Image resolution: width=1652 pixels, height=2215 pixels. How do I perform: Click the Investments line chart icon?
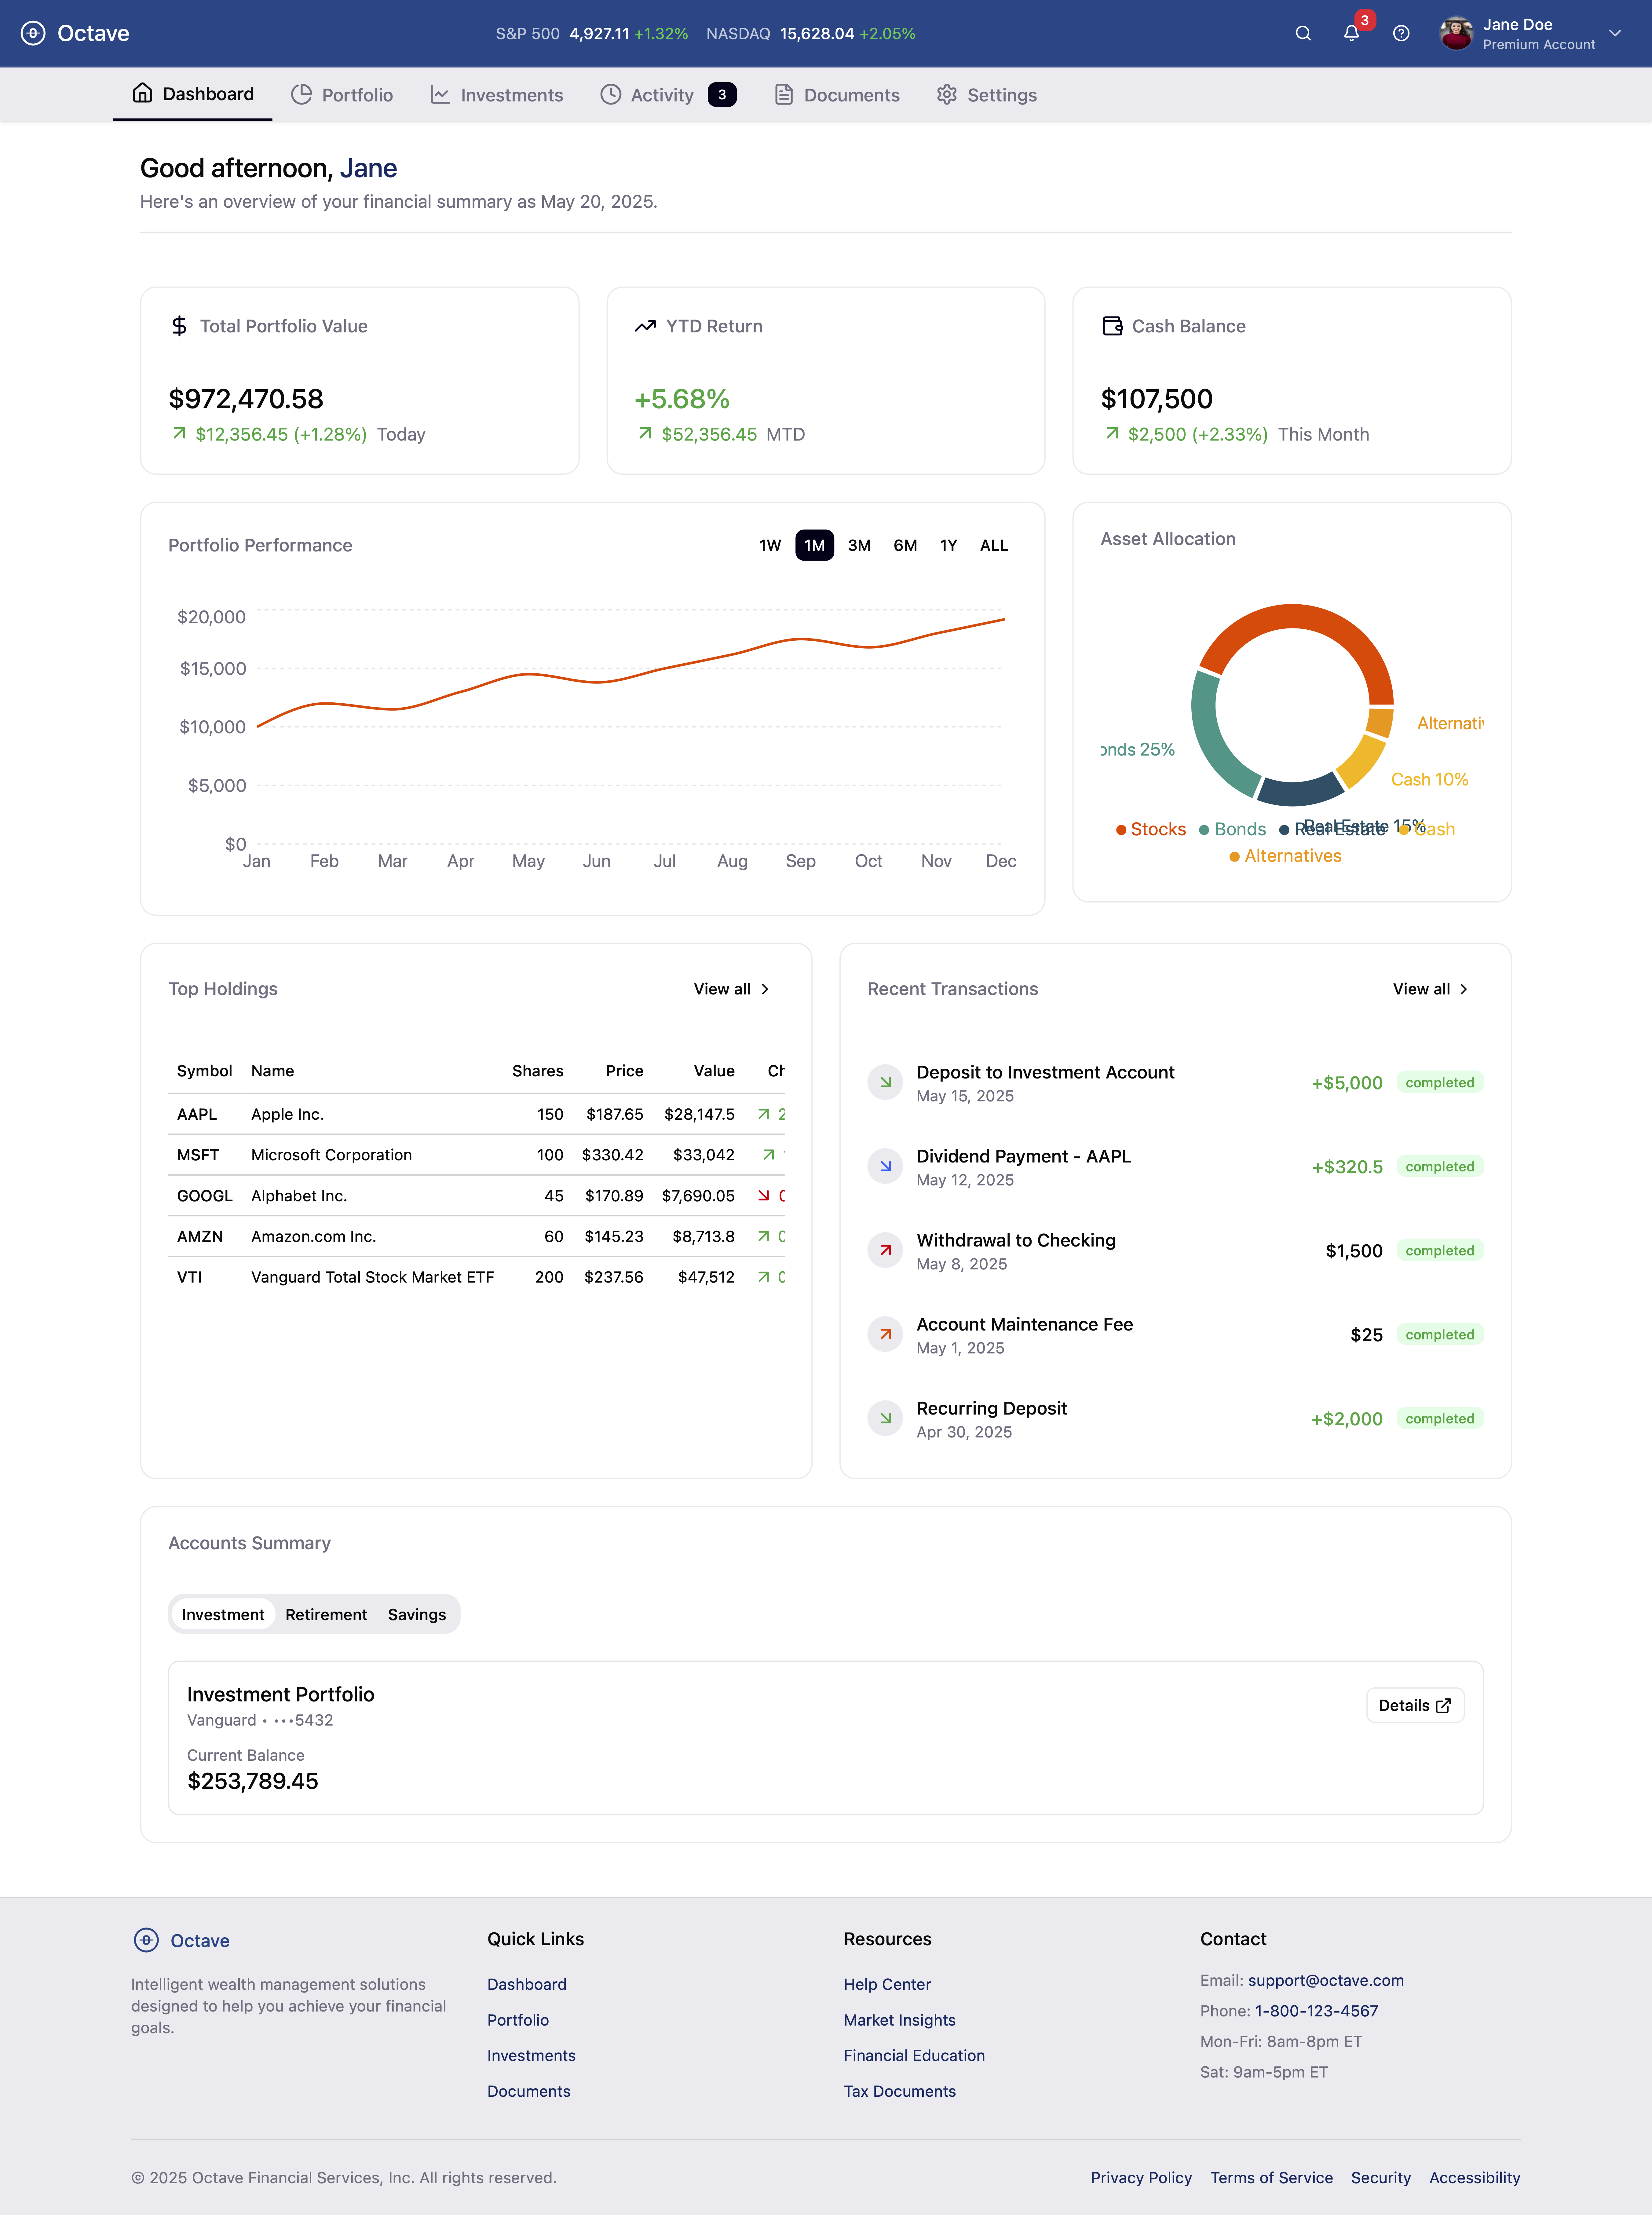click(440, 94)
